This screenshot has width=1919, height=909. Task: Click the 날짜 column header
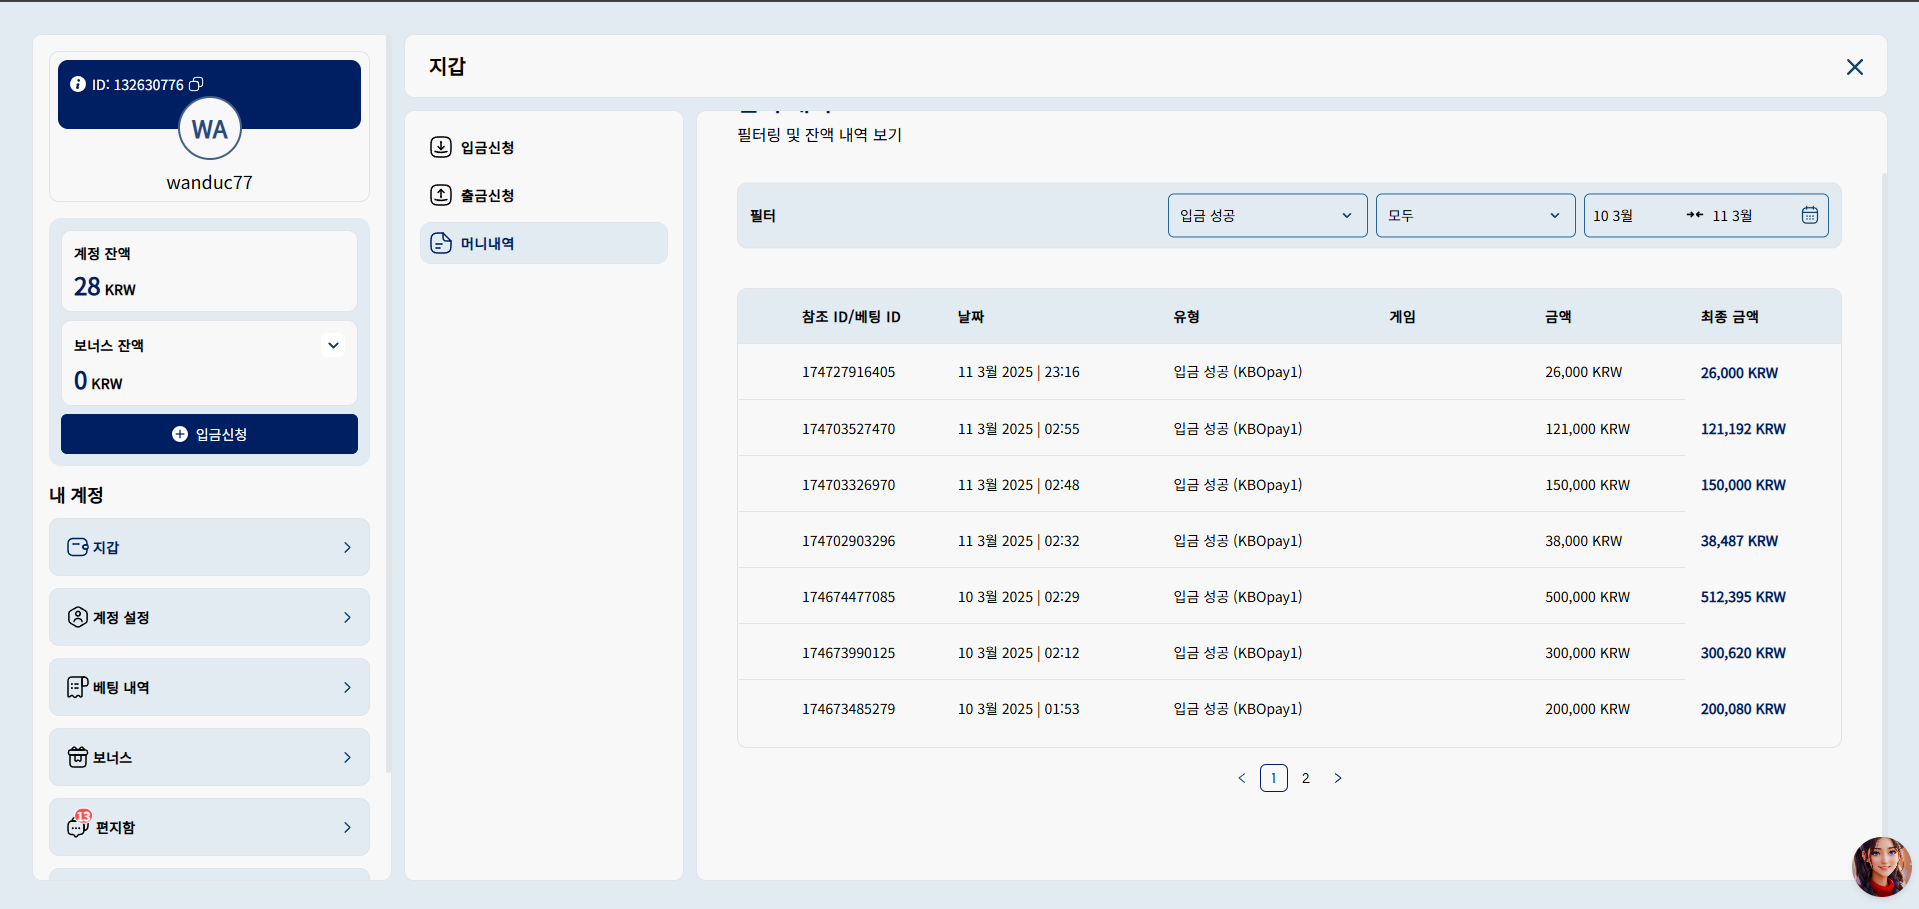(970, 317)
